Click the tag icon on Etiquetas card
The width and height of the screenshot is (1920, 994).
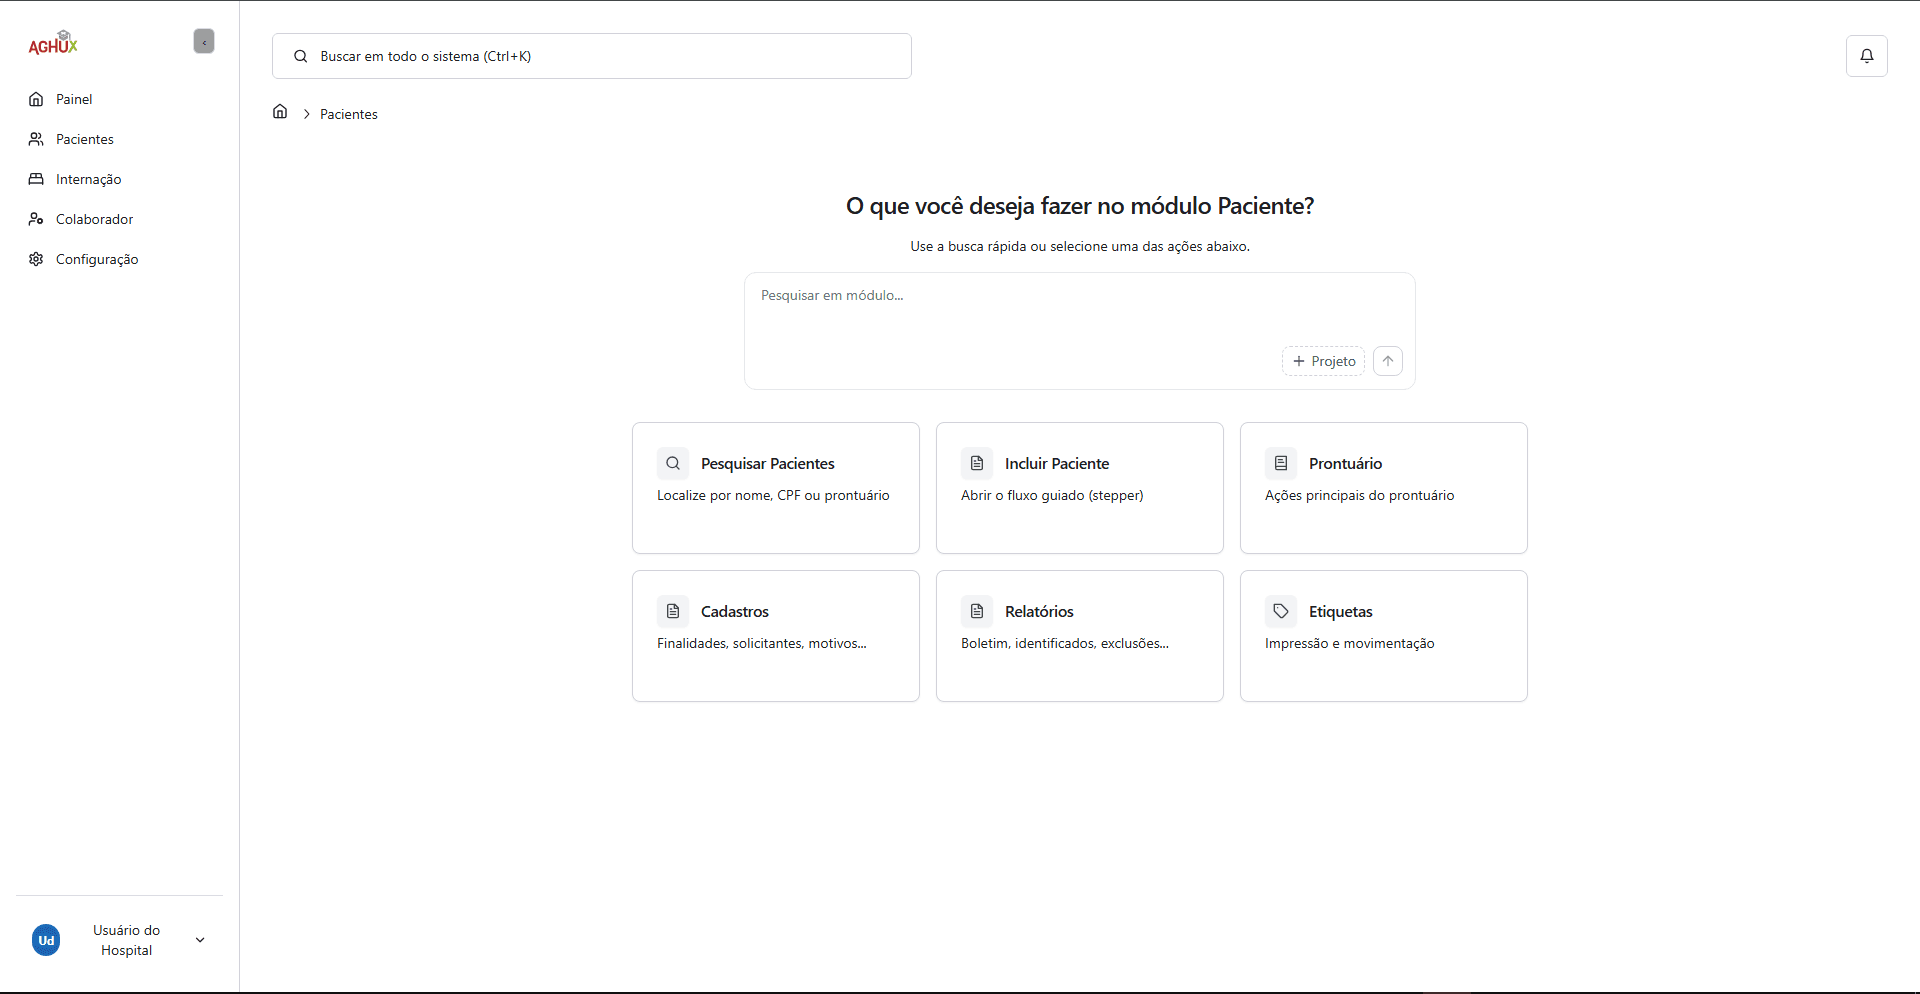(x=1281, y=611)
